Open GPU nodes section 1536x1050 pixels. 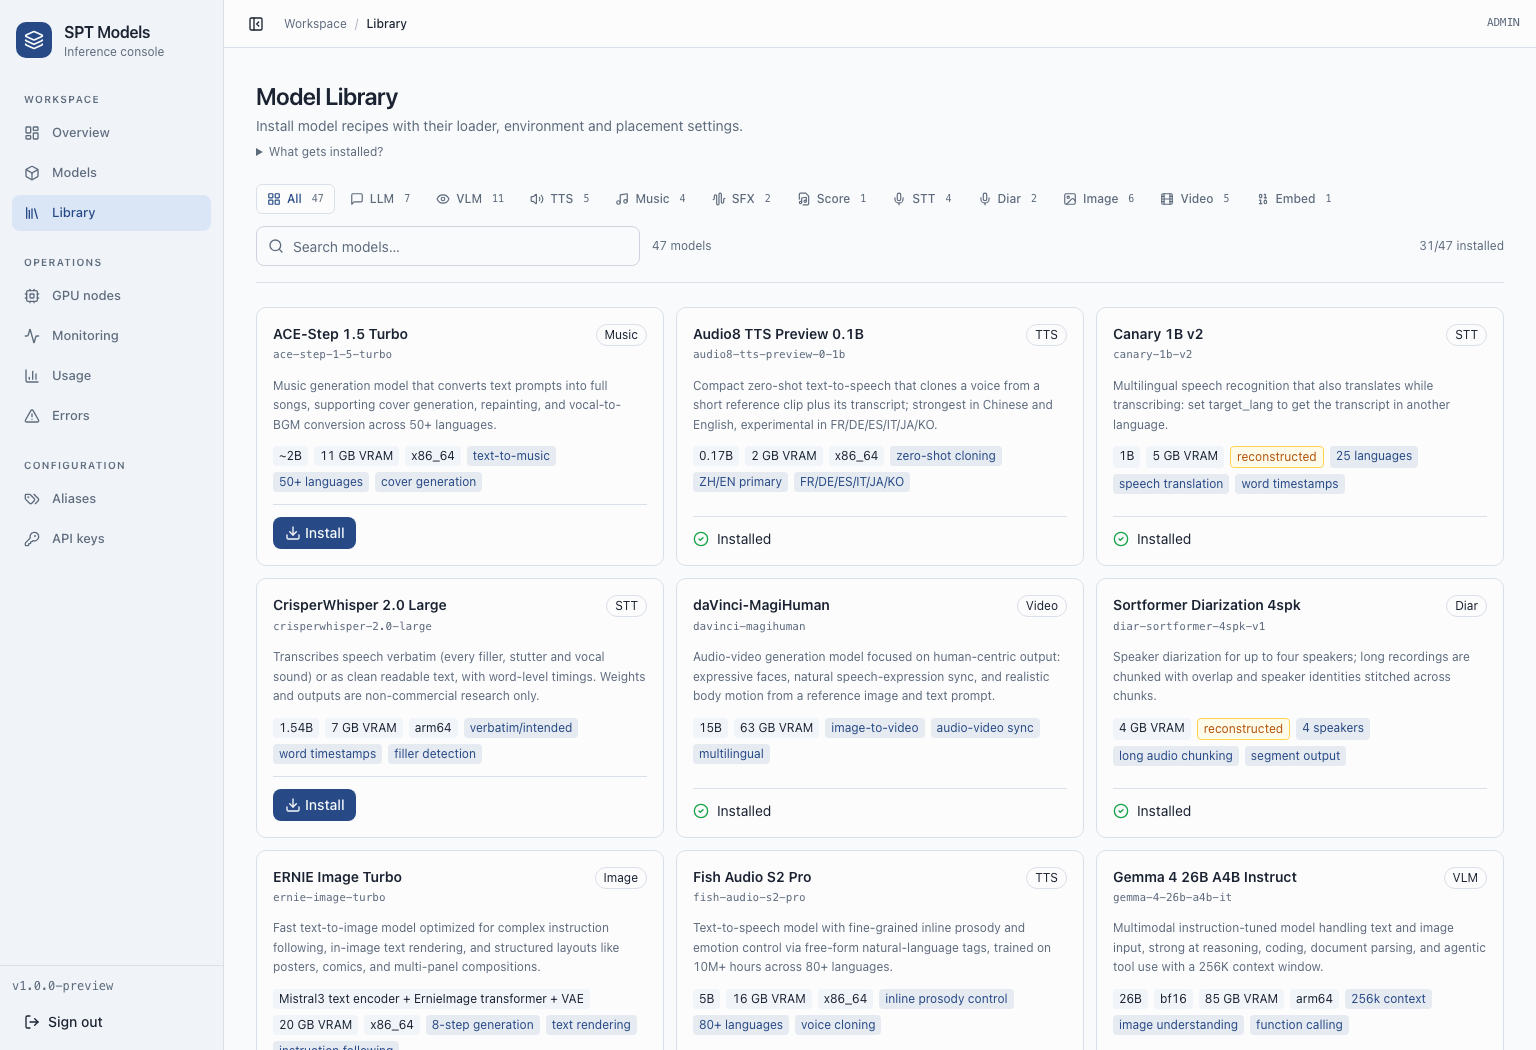coord(111,296)
